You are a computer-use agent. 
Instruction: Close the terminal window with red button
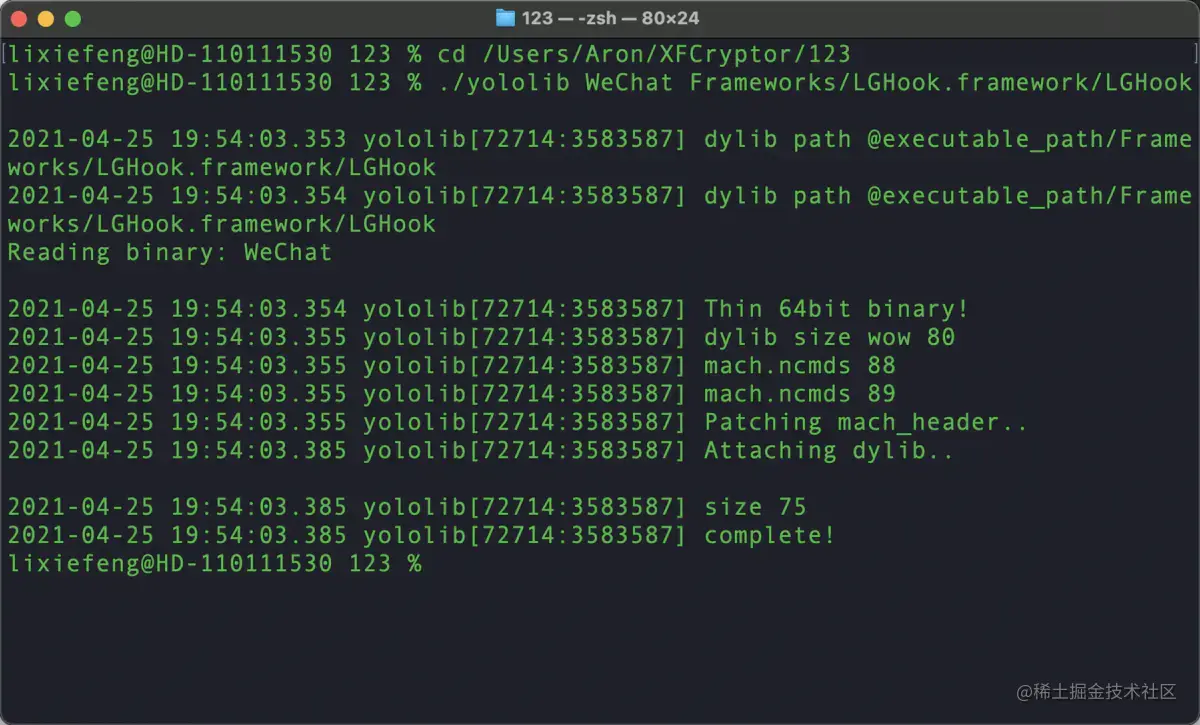20,19
